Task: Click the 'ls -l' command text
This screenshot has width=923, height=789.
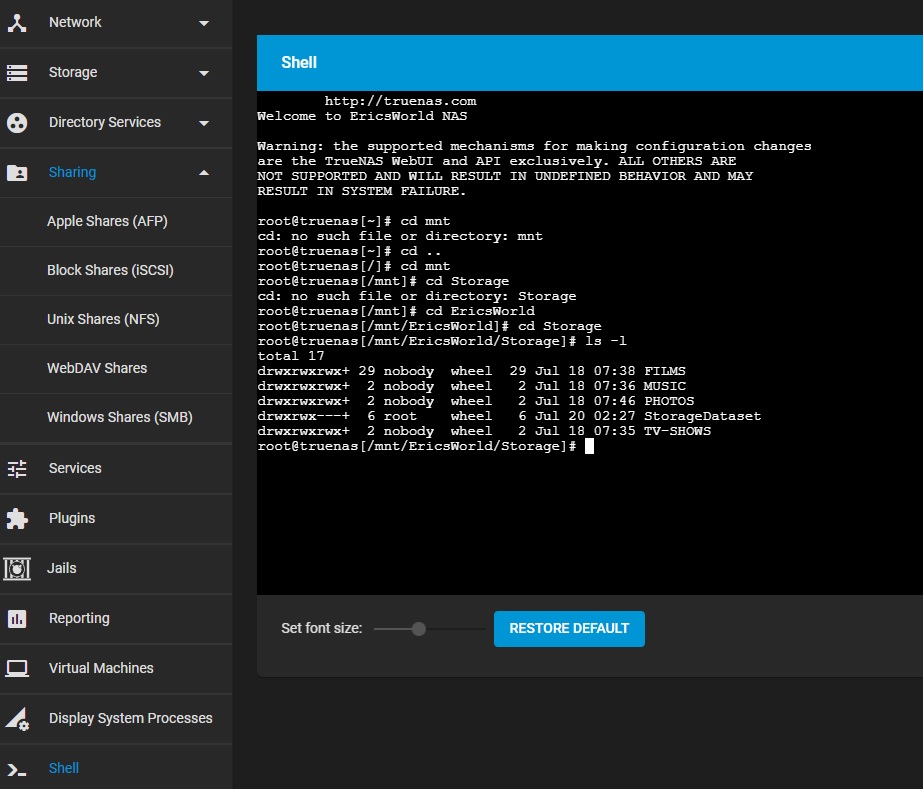Action: (x=606, y=341)
